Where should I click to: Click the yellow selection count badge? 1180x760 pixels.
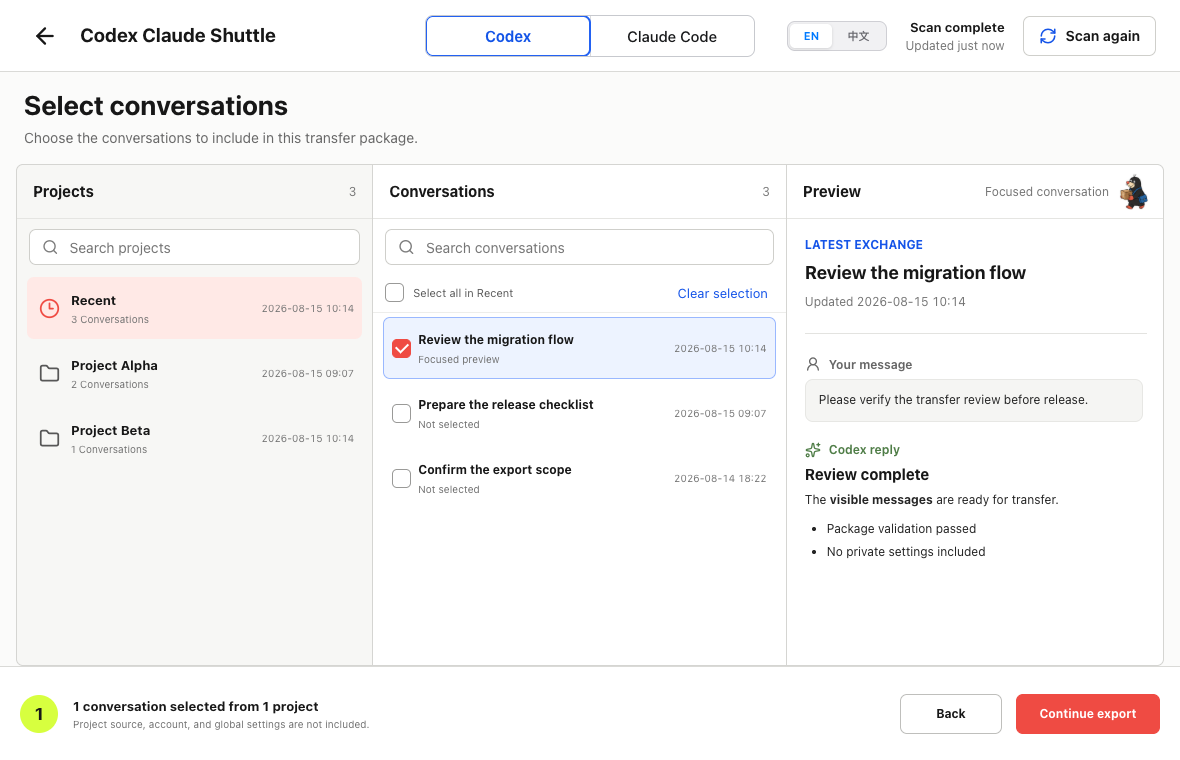point(39,714)
